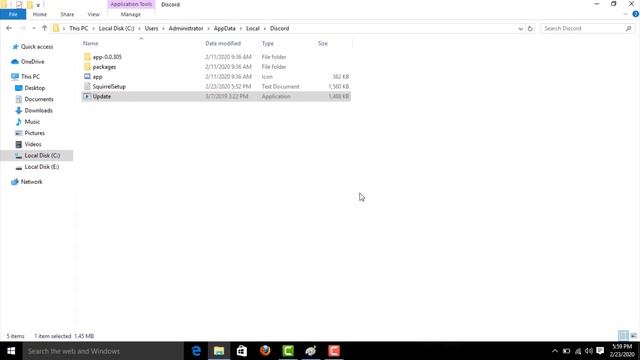Open the red C taskbar icon
Screen dimensions: 640x360
334,351
